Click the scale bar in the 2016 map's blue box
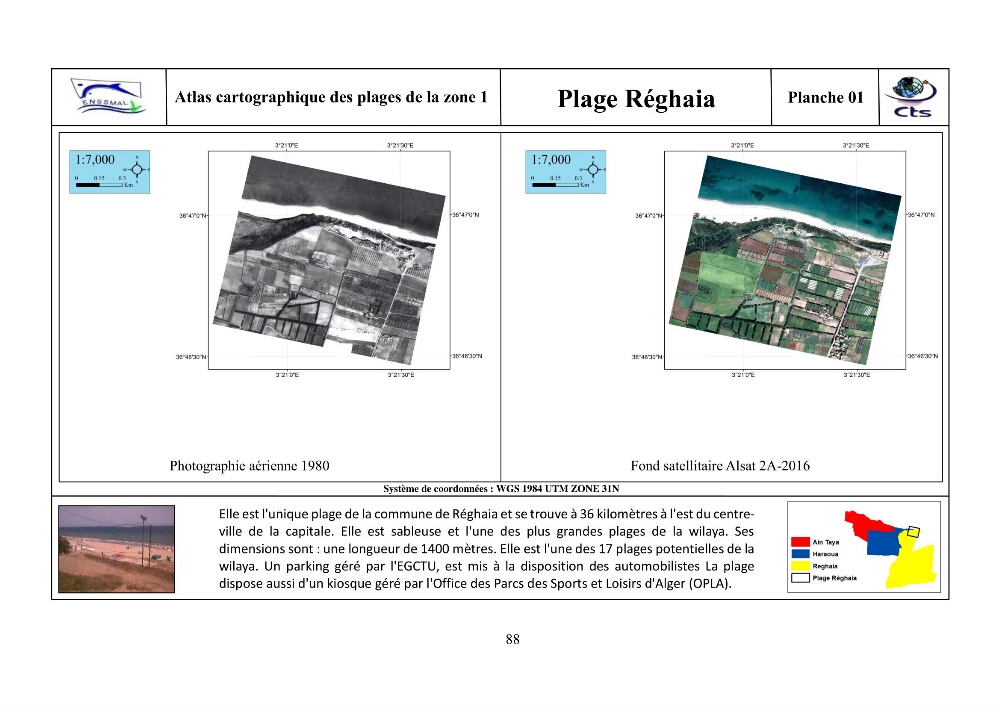This screenshot has height=707, width=1000. [555, 184]
